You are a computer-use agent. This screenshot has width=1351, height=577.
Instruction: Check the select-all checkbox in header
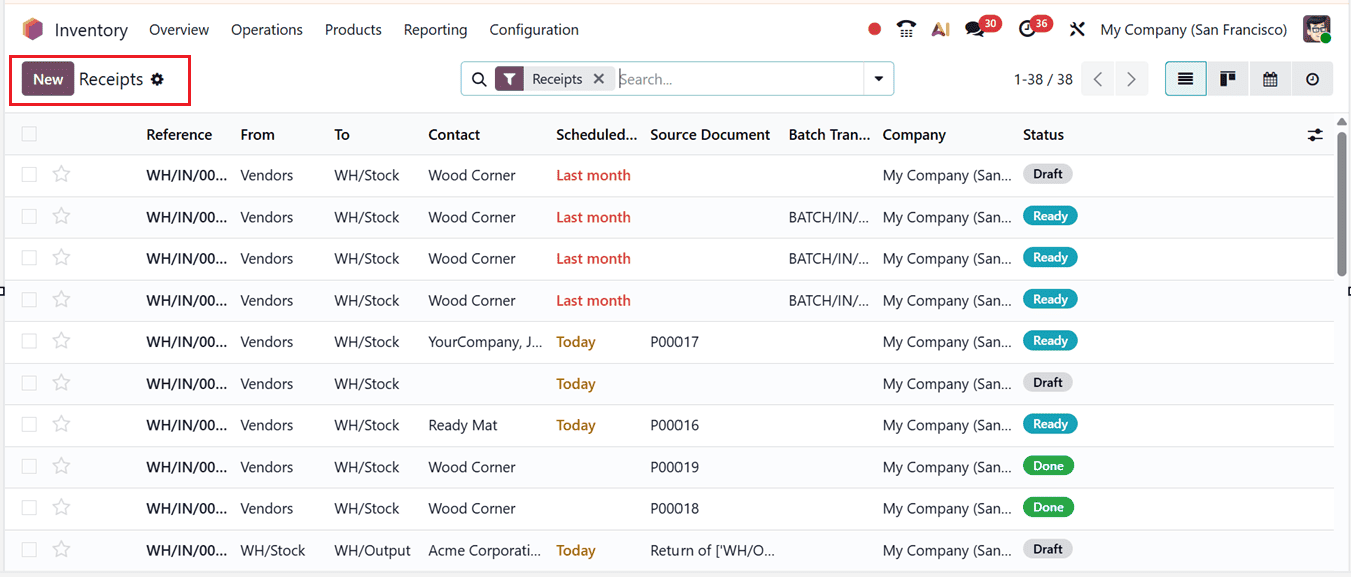click(x=29, y=133)
